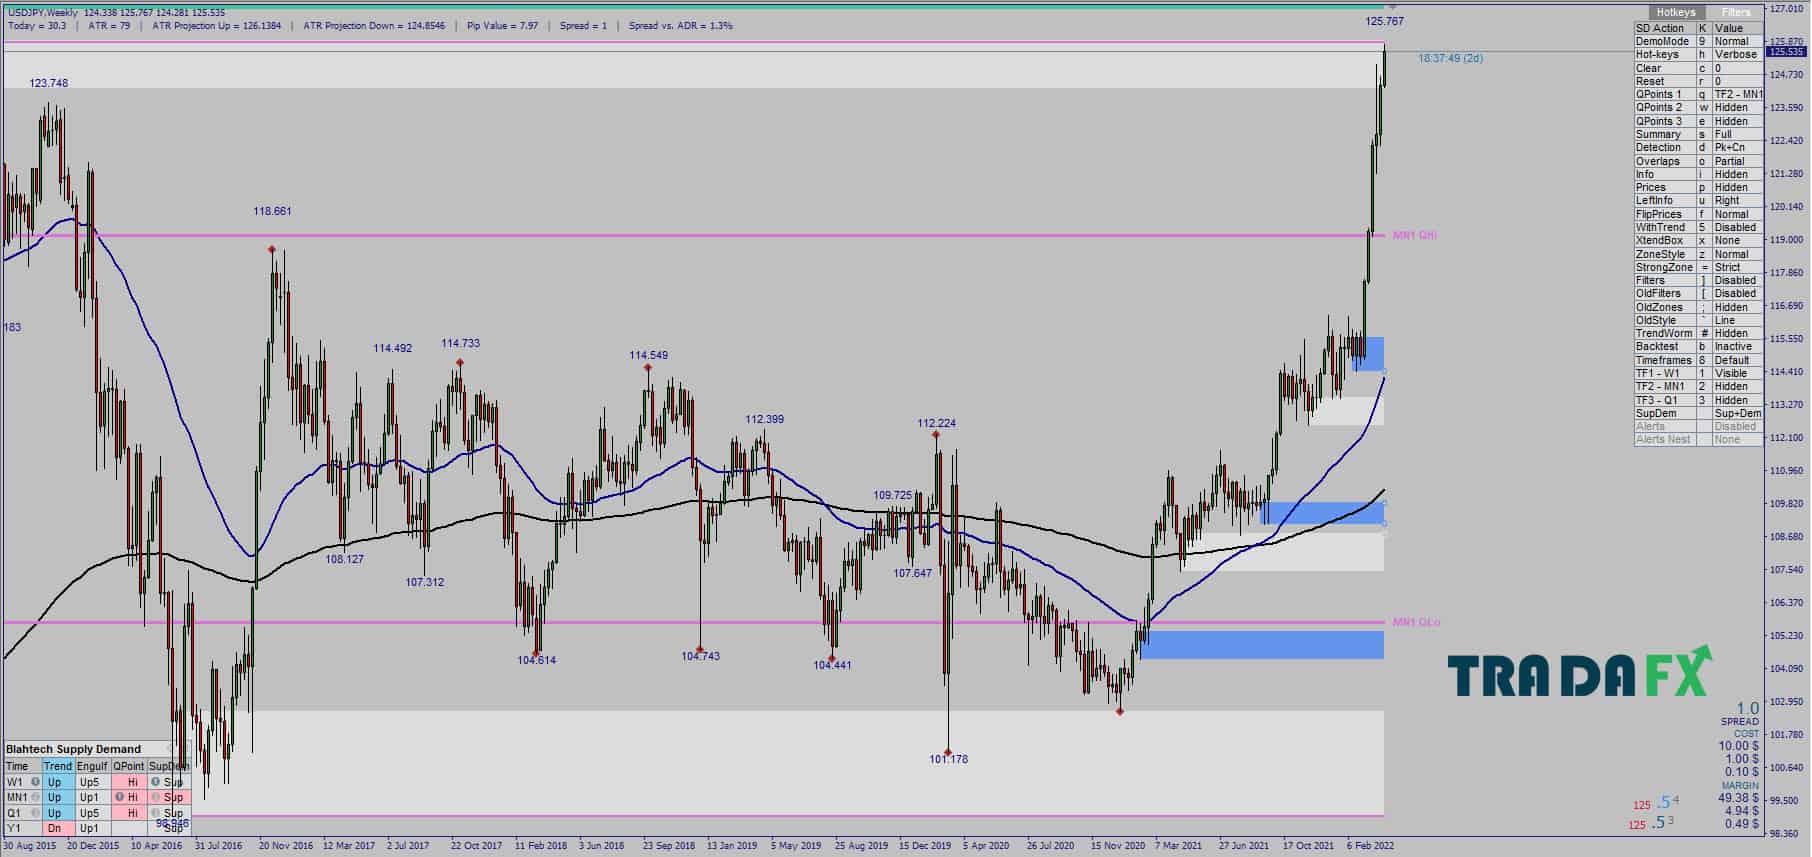Click the info icon in W1 SupDem cell
1812x857 pixels.
155,782
